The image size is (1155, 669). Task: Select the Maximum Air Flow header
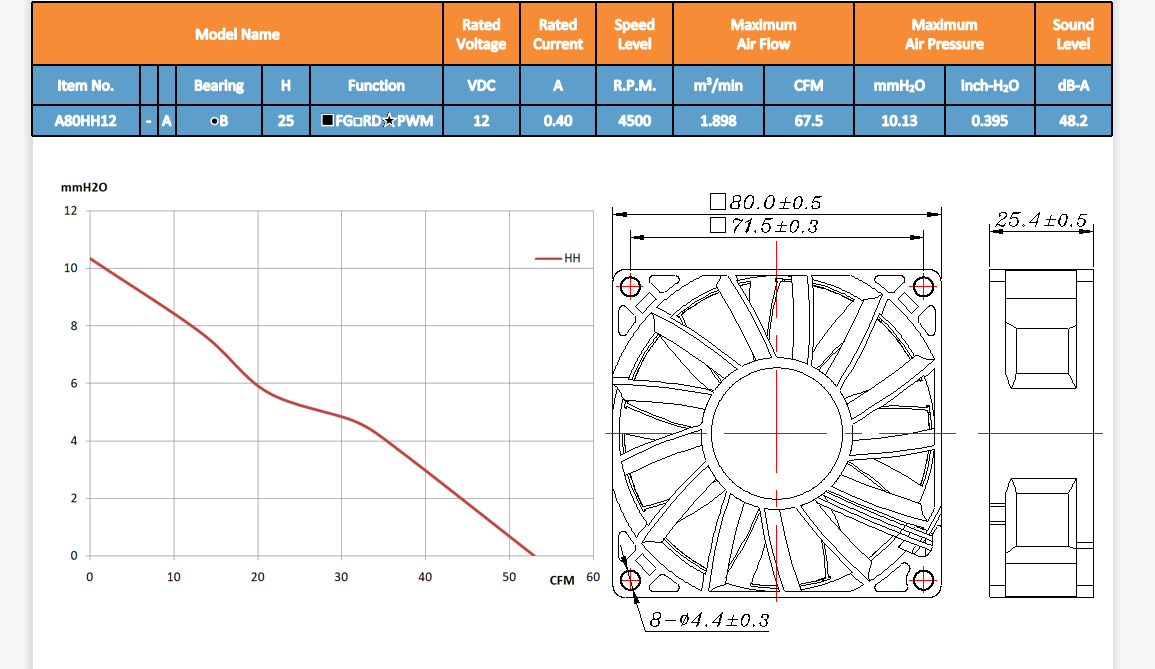tap(763, 34)
